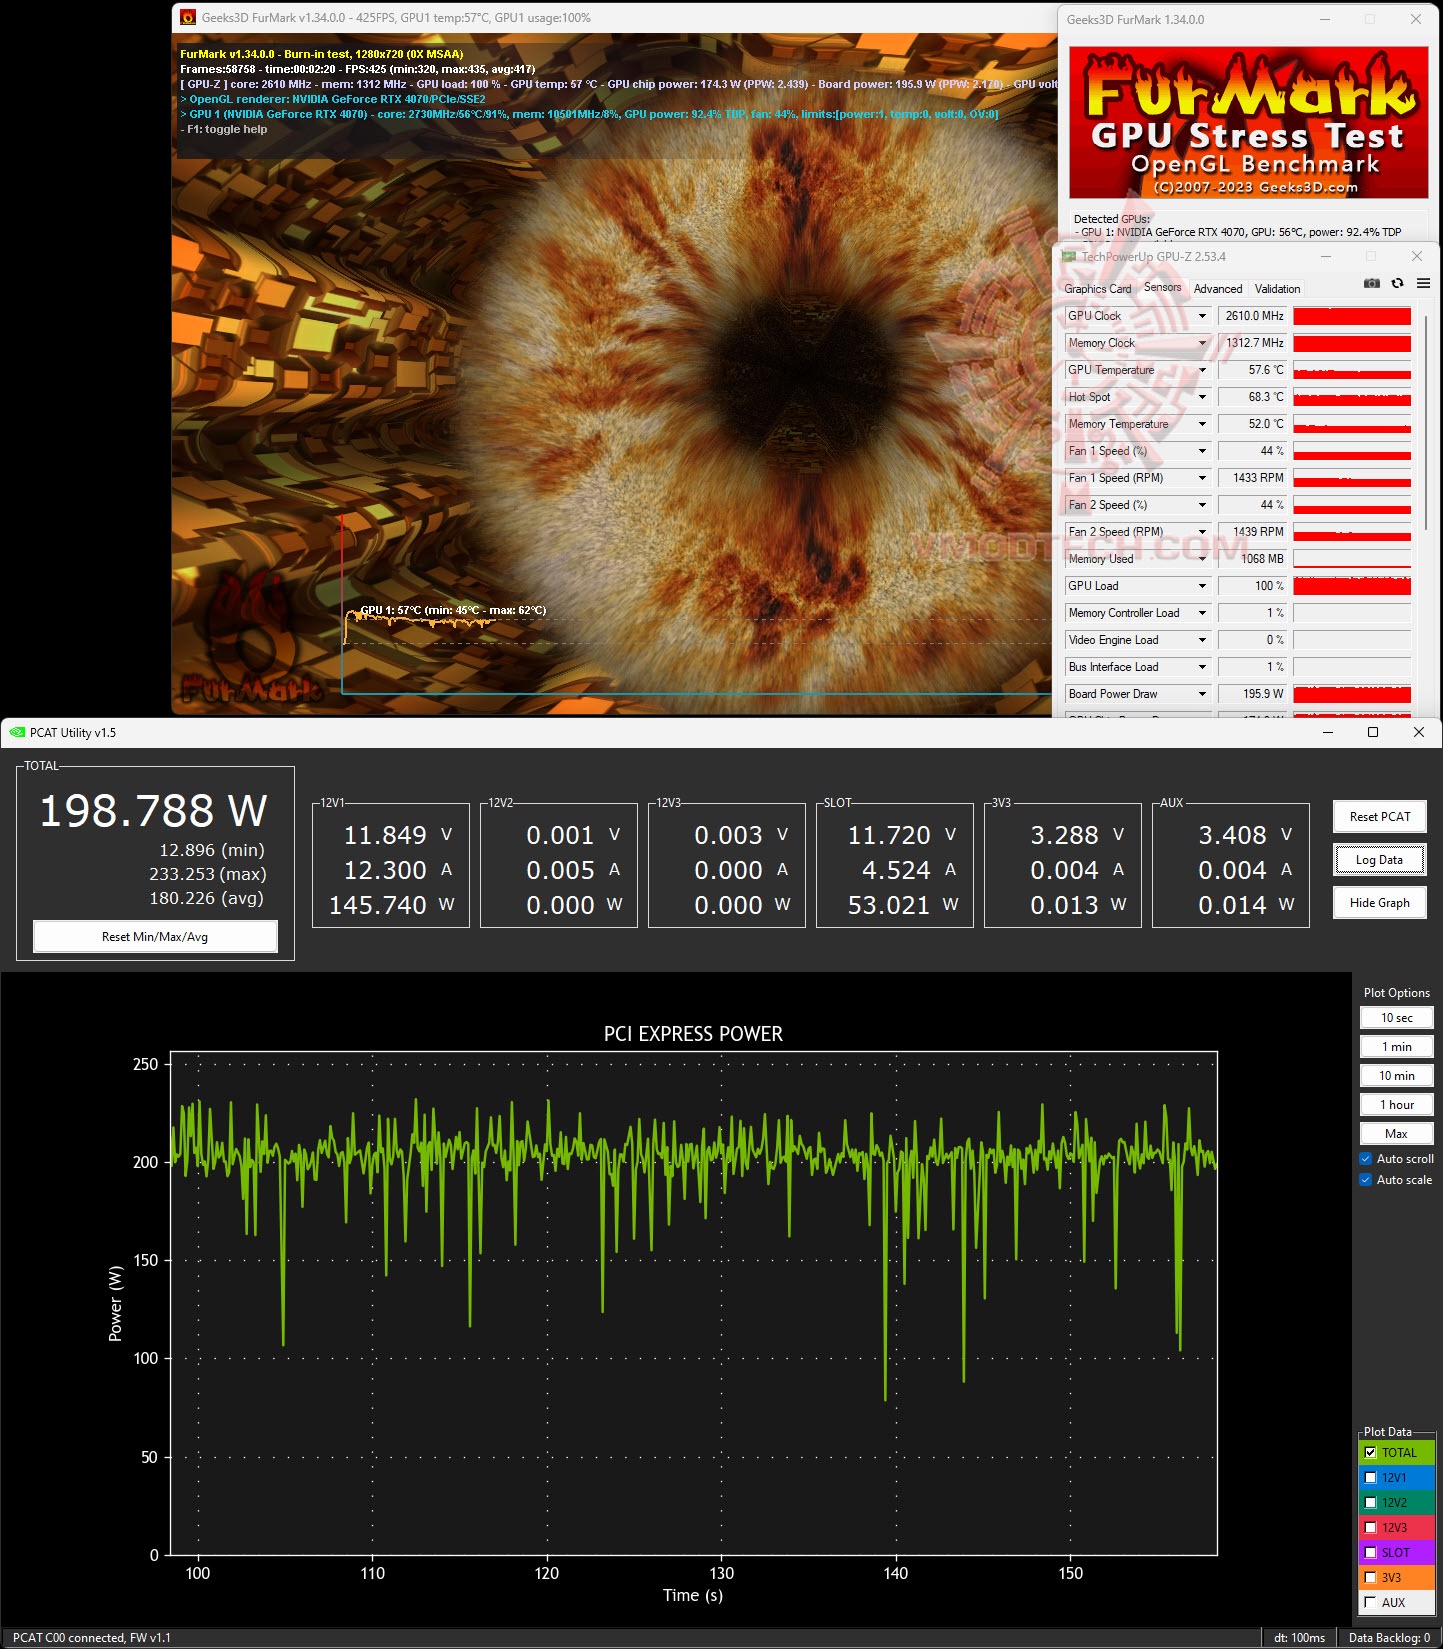The height and width of the screenshot is (1649, 1443).
Task: Open GPU Clock sensor dropdown
Action: (x=1202, y=316)
